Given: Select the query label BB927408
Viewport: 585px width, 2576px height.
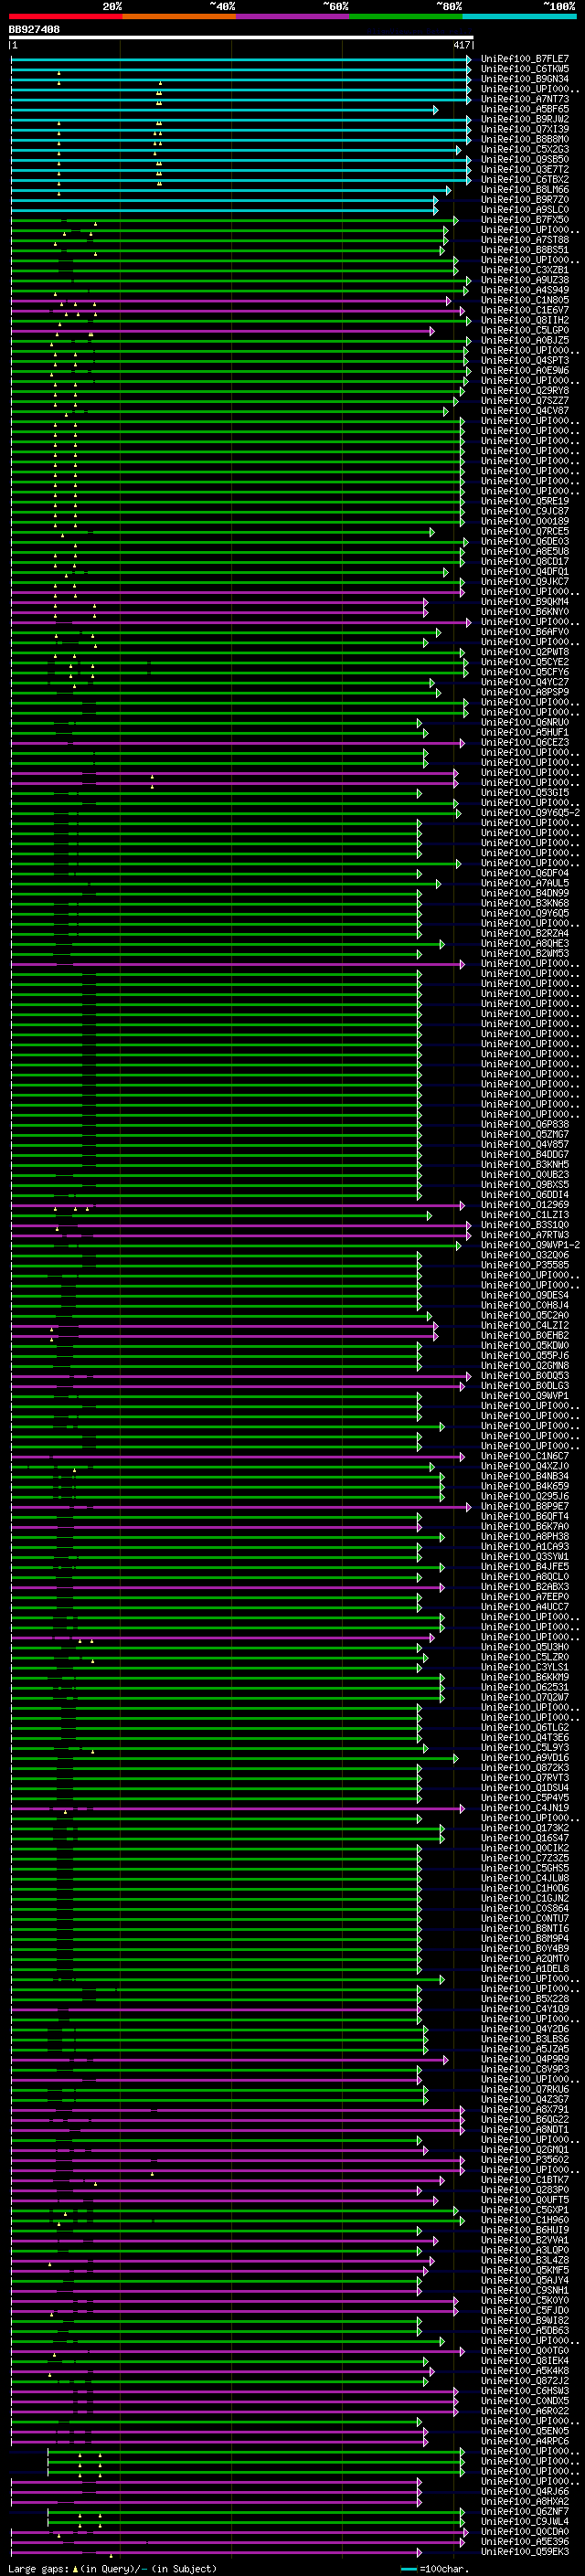Looking at the screenshot, I should 34,30.
